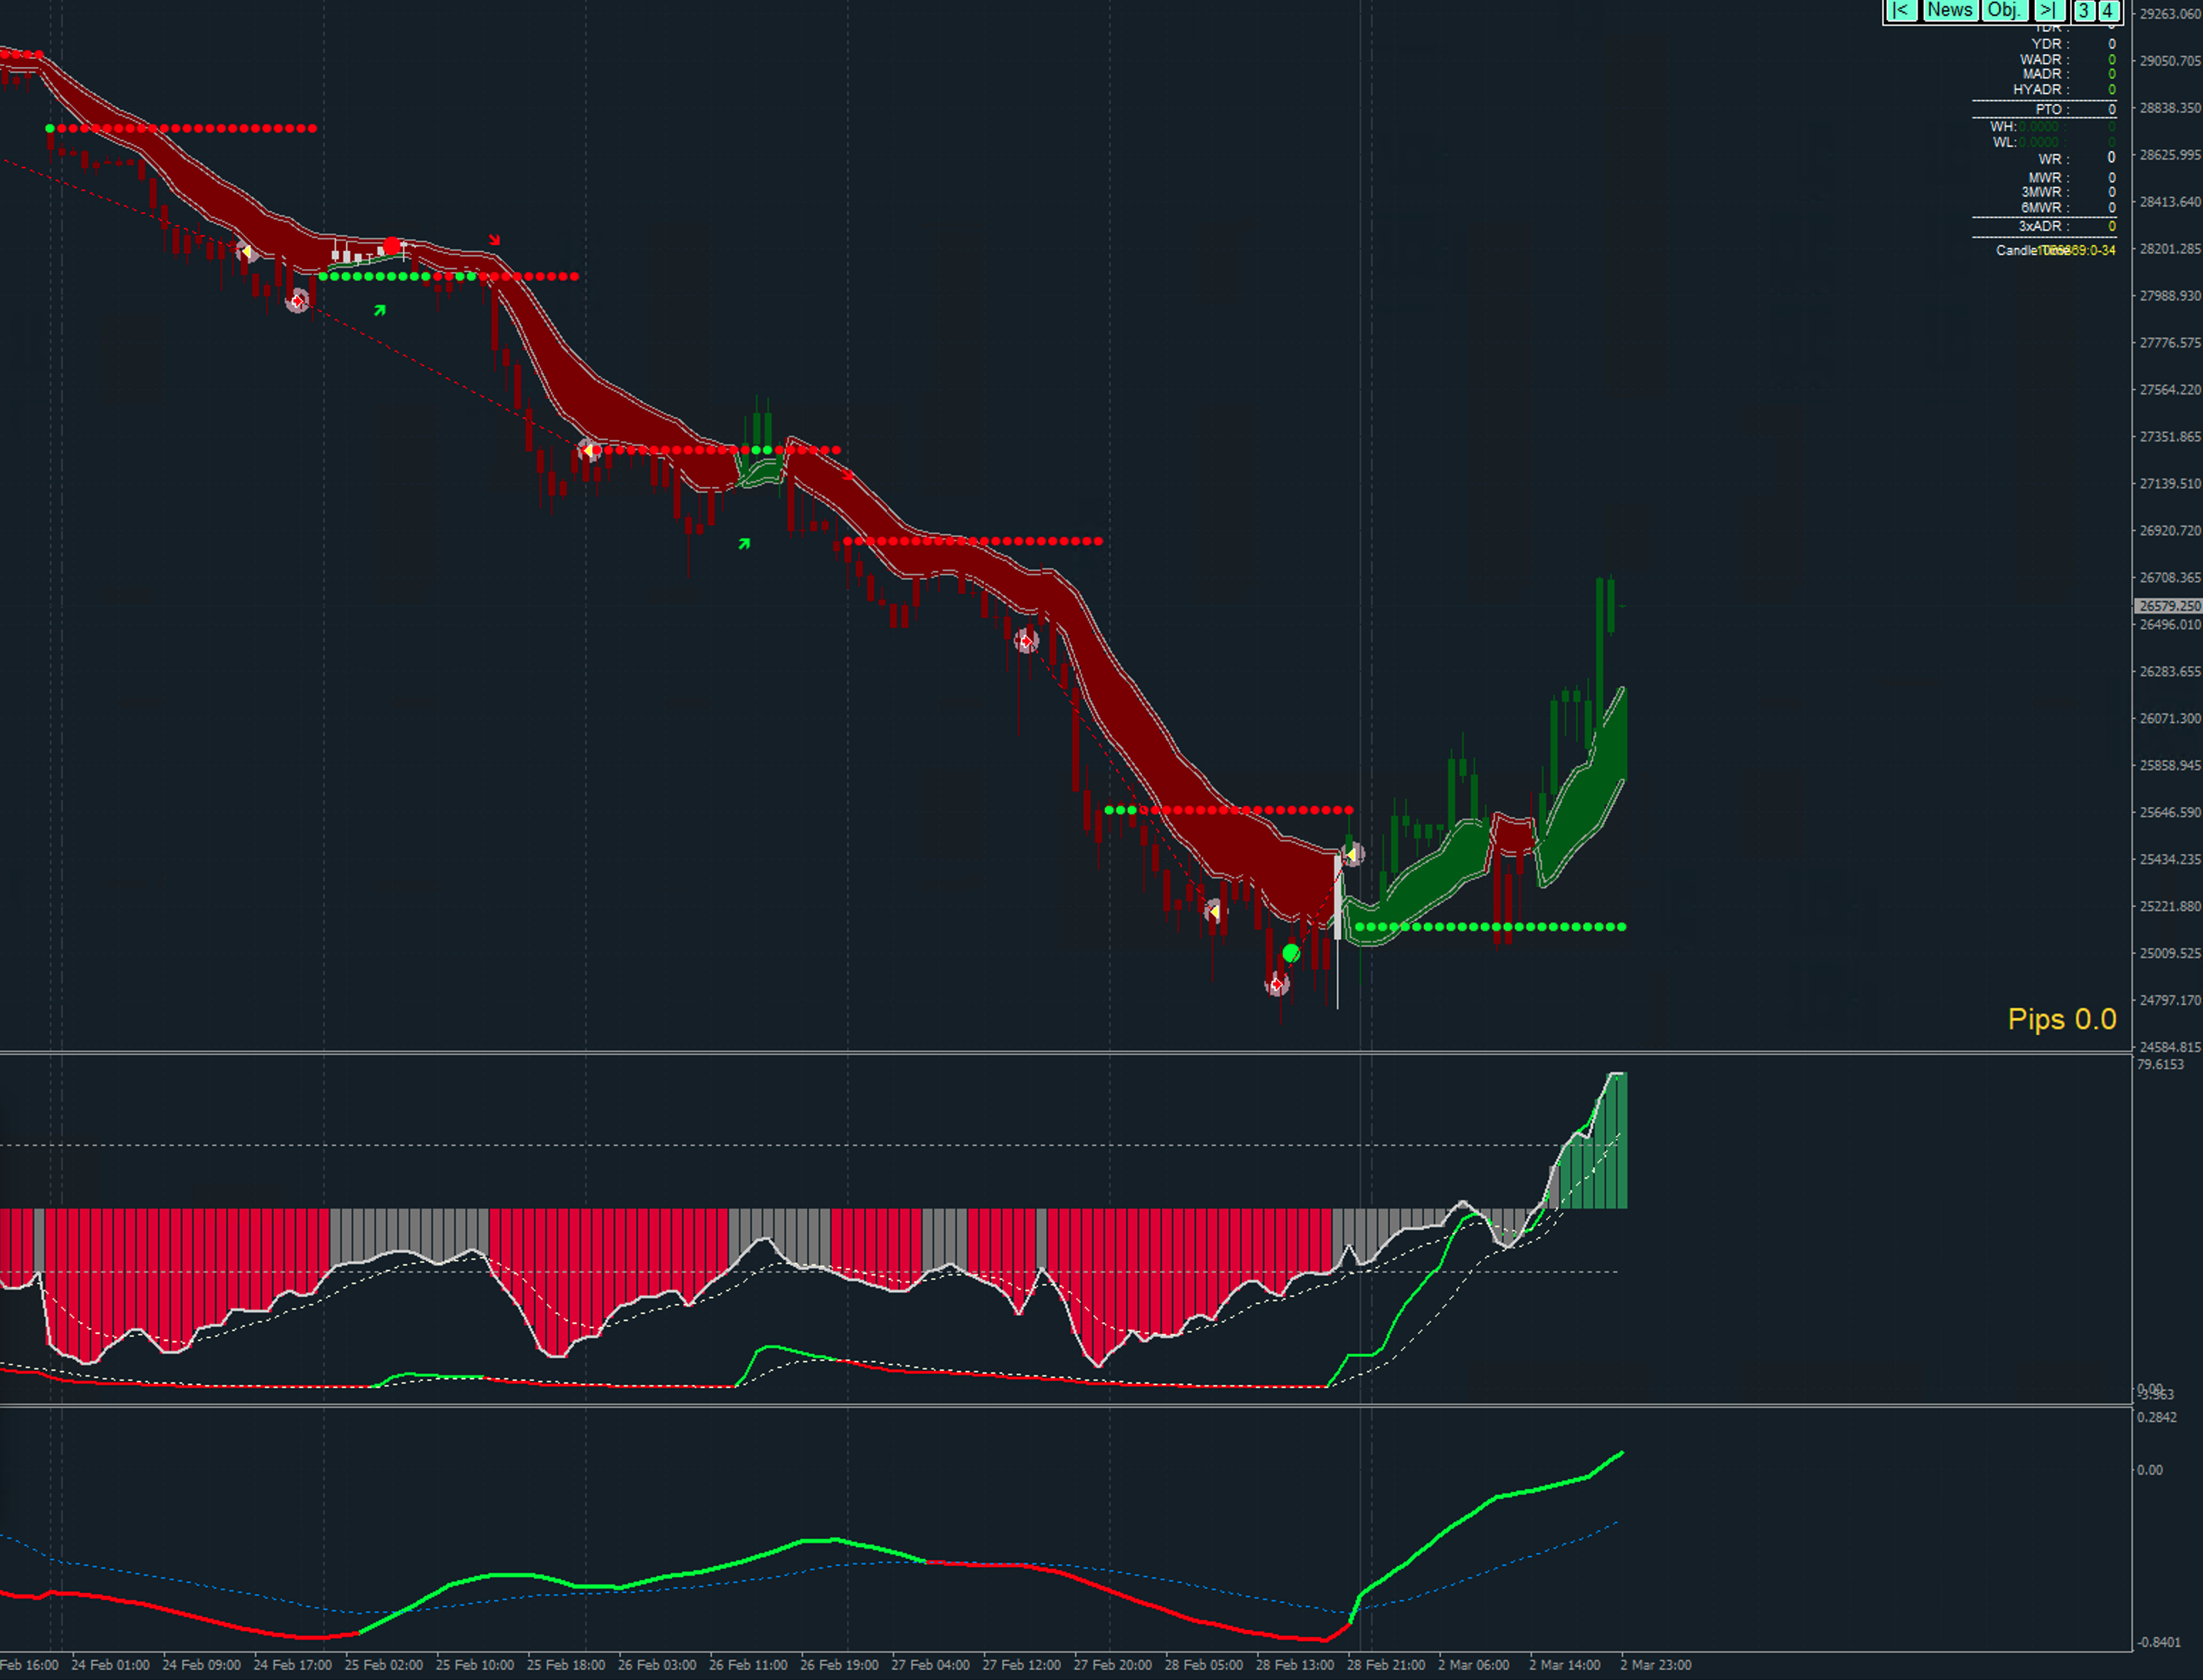Viewport: 2203px width, 1680px height.
Task: Click the PTO value row
Action: coord(2044,109)
